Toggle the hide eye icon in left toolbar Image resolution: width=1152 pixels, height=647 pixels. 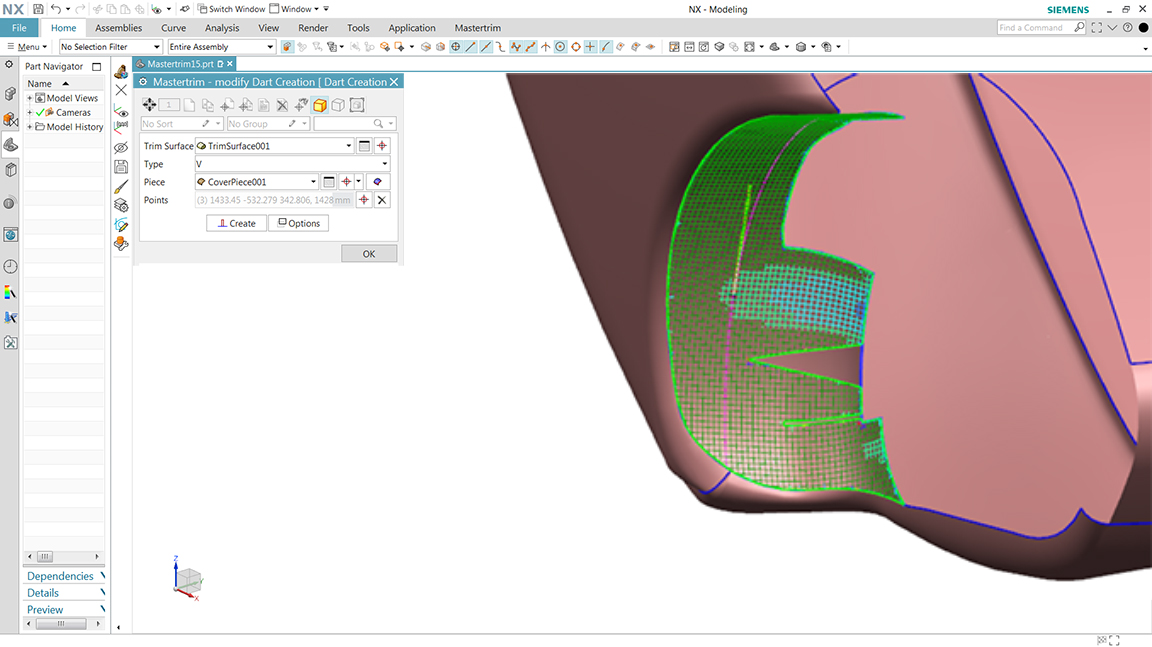(x=121, y=147)
